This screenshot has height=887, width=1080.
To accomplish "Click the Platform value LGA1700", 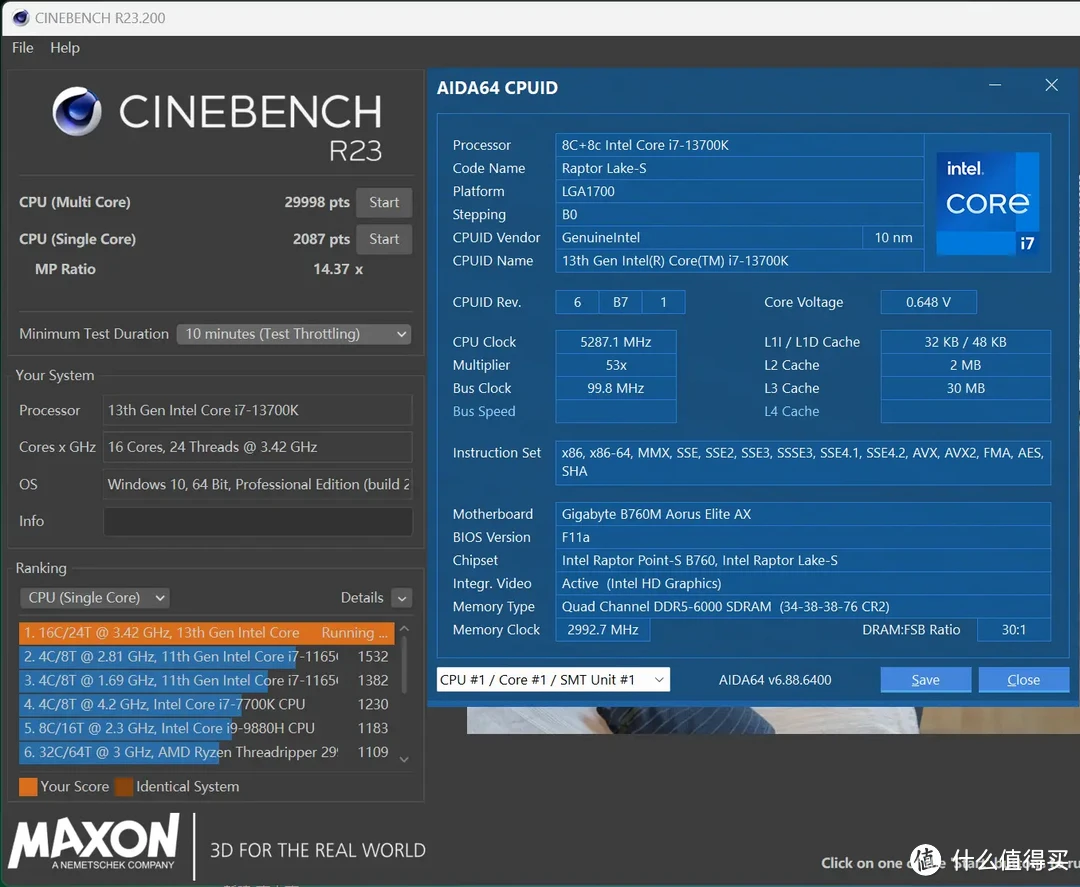I will pos(739,191).
